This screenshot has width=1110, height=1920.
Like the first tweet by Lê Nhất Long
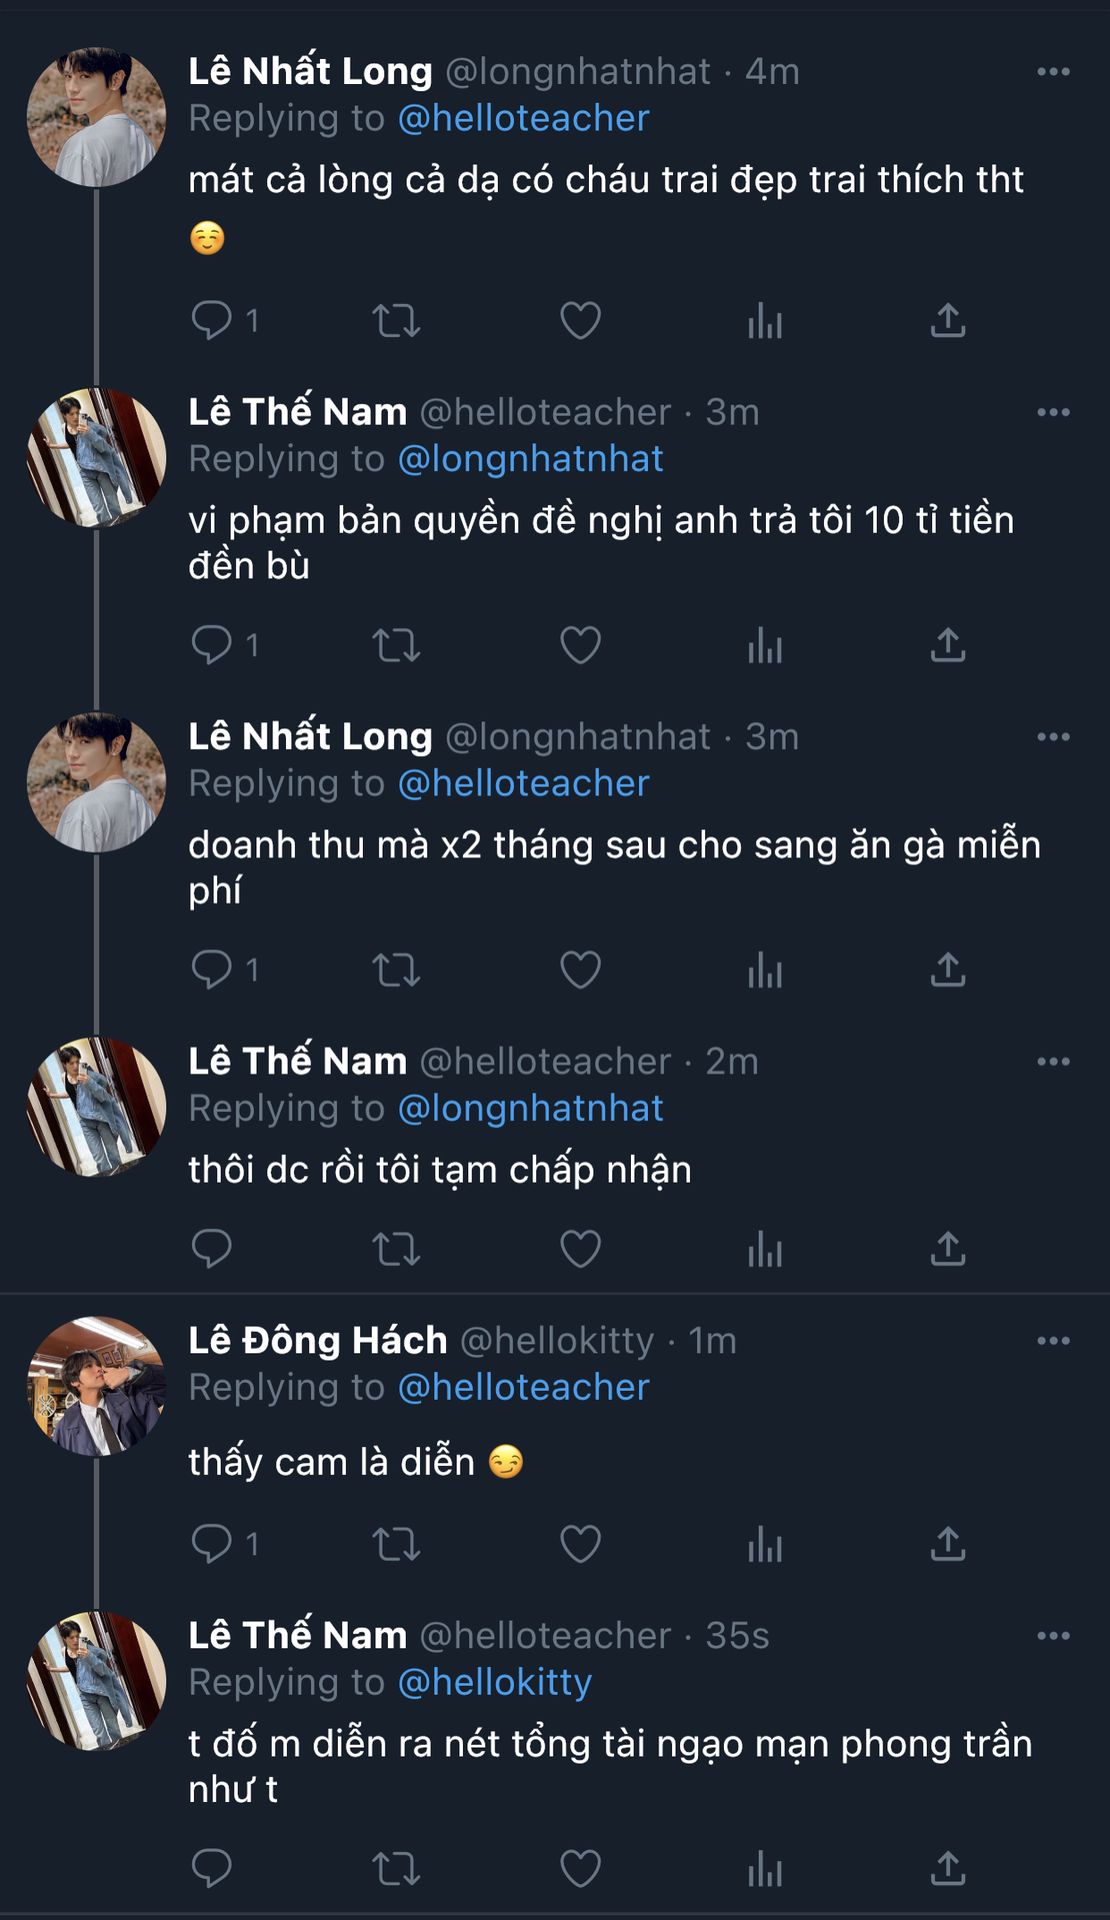[x=580, y=321]
